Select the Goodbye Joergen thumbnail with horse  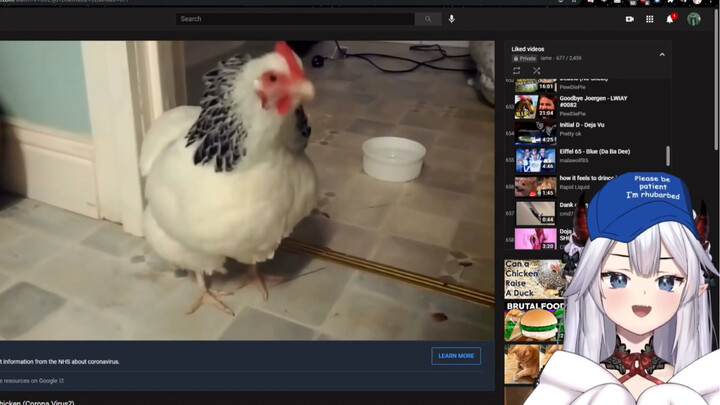pos(535,107)
